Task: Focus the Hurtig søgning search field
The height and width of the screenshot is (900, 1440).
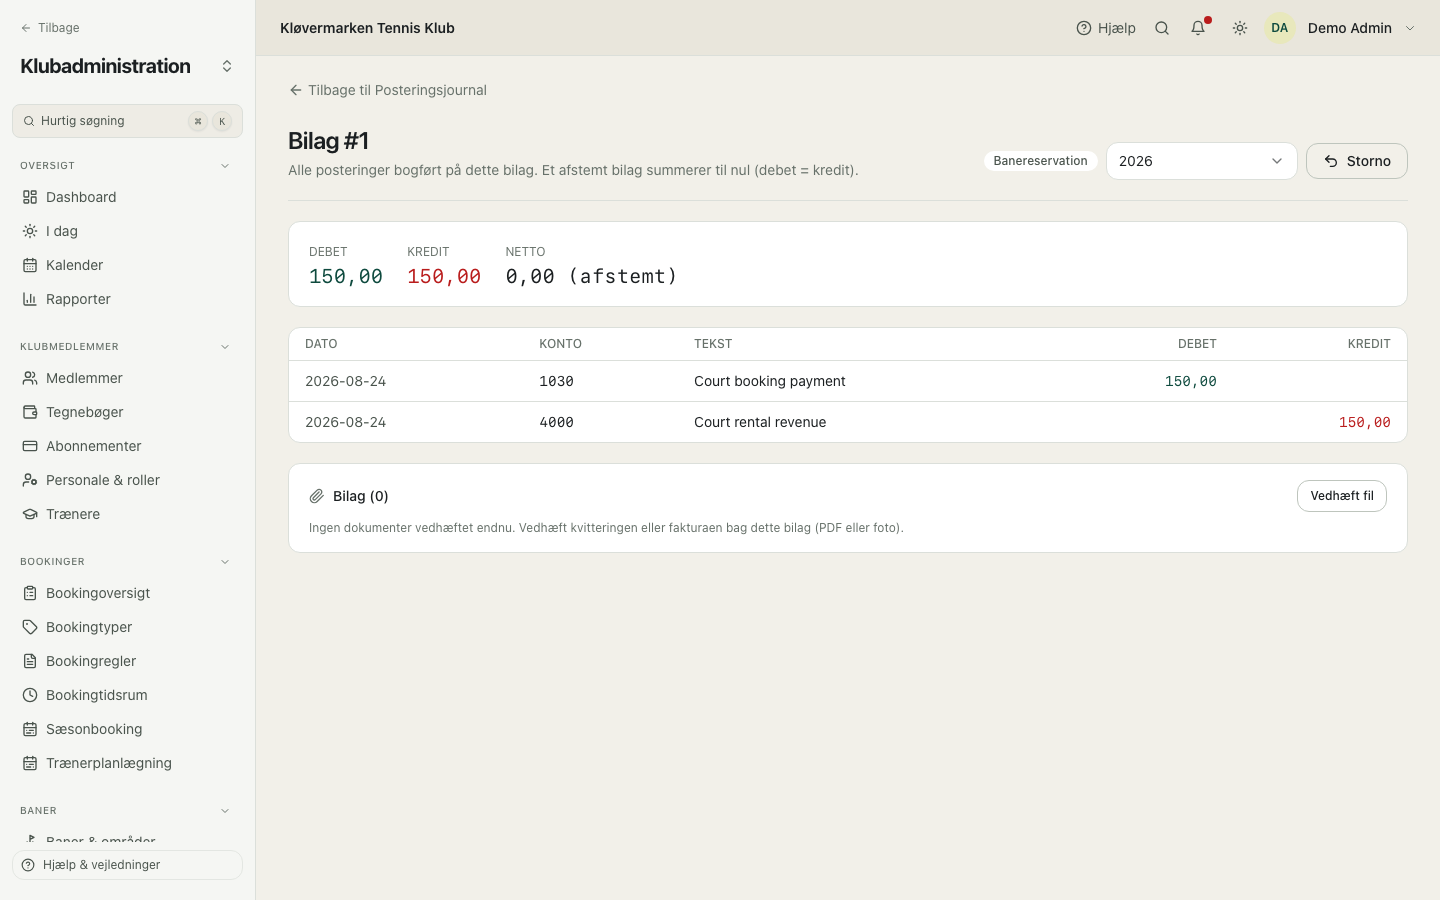Action: coord(127,121)
